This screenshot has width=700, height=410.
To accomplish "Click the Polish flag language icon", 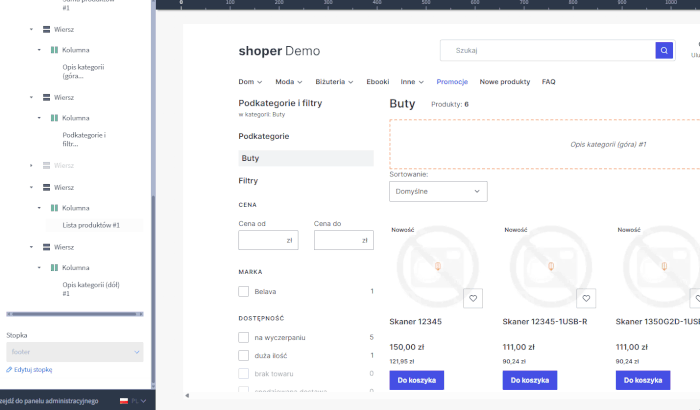I will [124, 401].
